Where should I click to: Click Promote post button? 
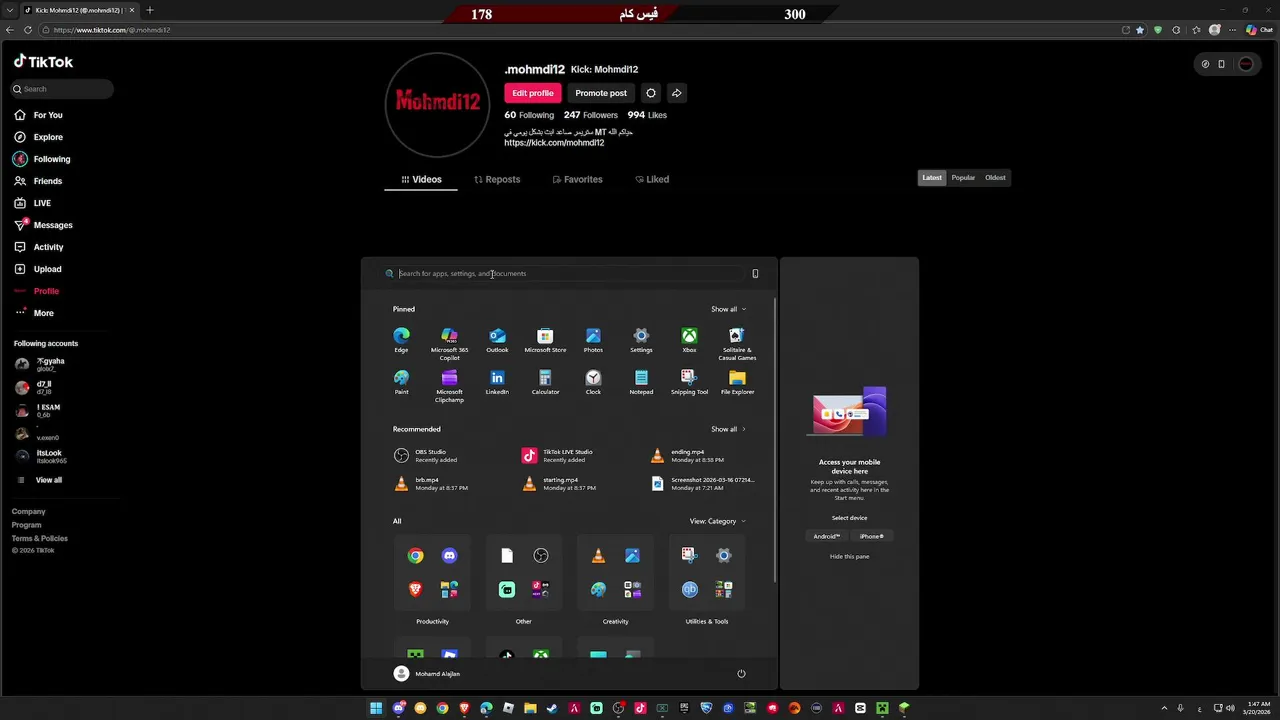tap(601, 93)
